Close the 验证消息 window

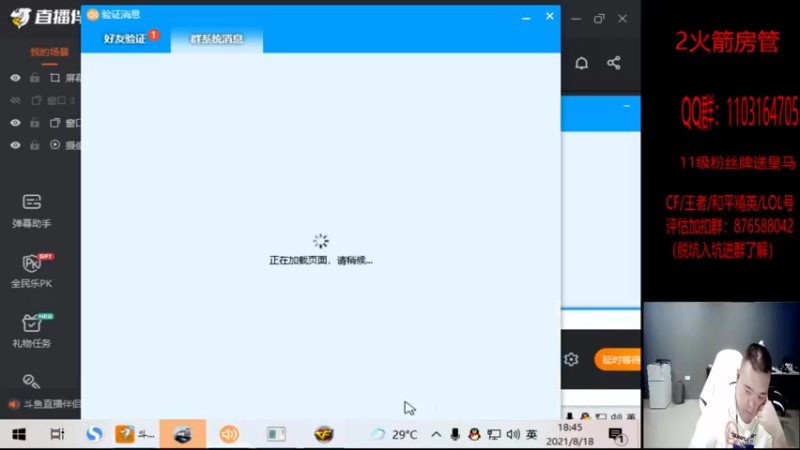pyautogui.click(x=549, y=16)
